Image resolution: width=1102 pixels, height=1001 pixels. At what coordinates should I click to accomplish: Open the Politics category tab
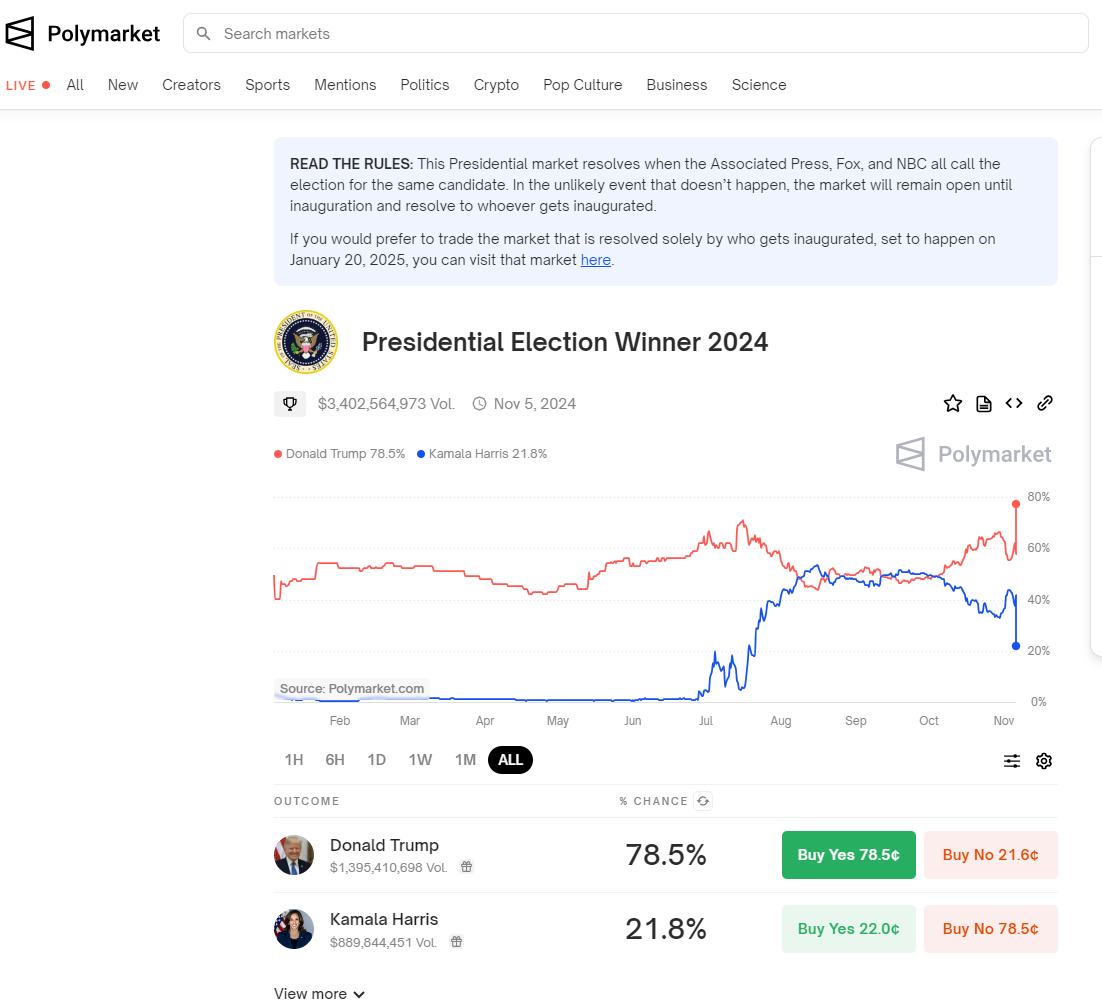tap(425, 85)
